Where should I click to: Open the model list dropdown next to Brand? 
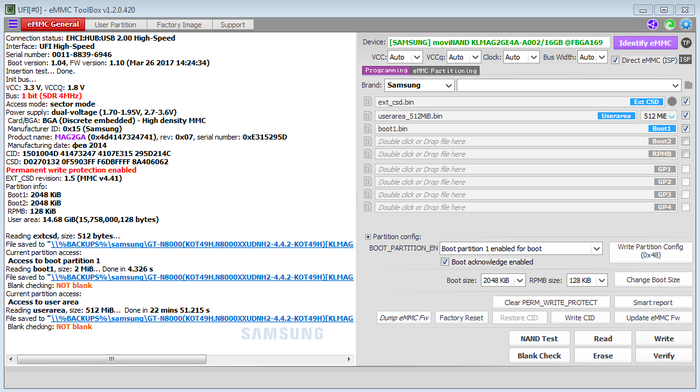point(569,85)
